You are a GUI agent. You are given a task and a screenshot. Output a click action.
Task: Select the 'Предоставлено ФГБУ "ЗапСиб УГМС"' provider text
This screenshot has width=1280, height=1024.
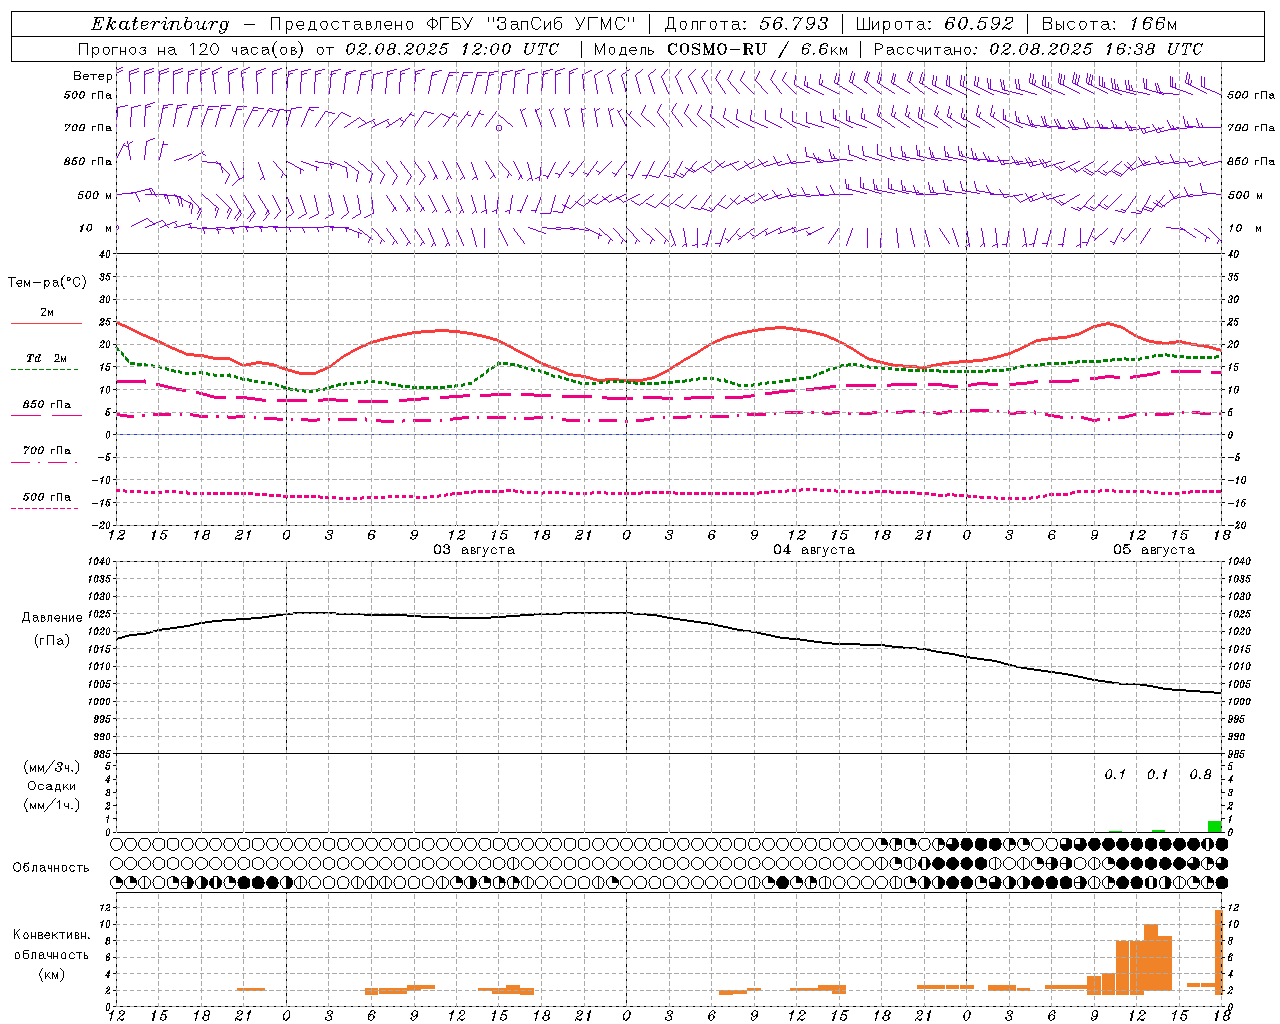point(453,24)
